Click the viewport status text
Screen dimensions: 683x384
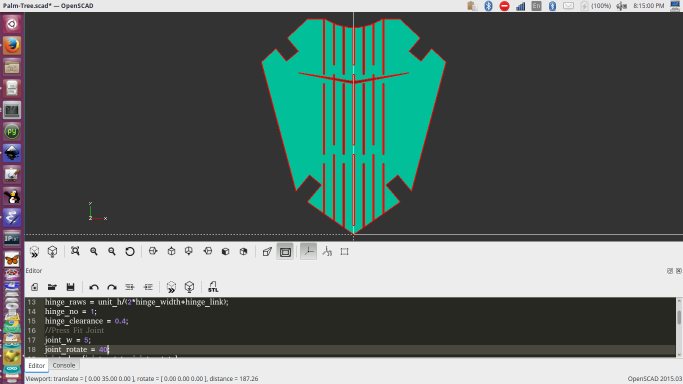click(142, 379)
